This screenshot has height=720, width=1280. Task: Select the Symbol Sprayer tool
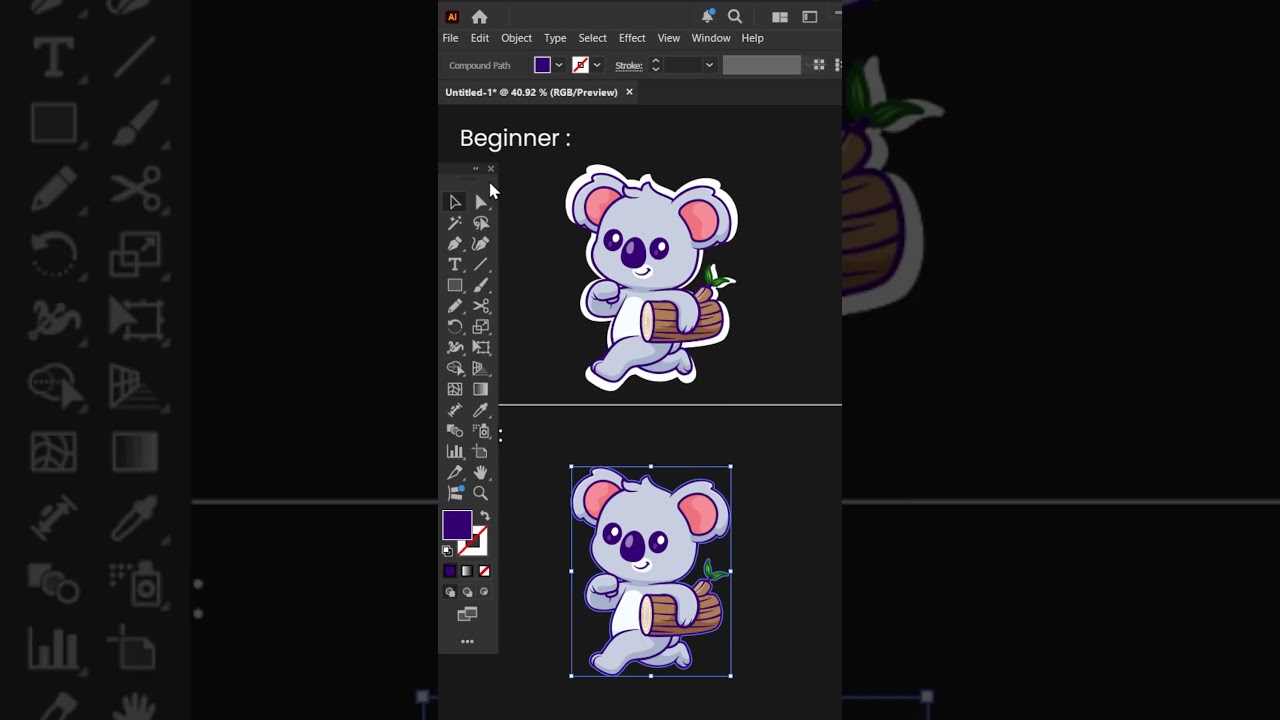pos(481,431)
